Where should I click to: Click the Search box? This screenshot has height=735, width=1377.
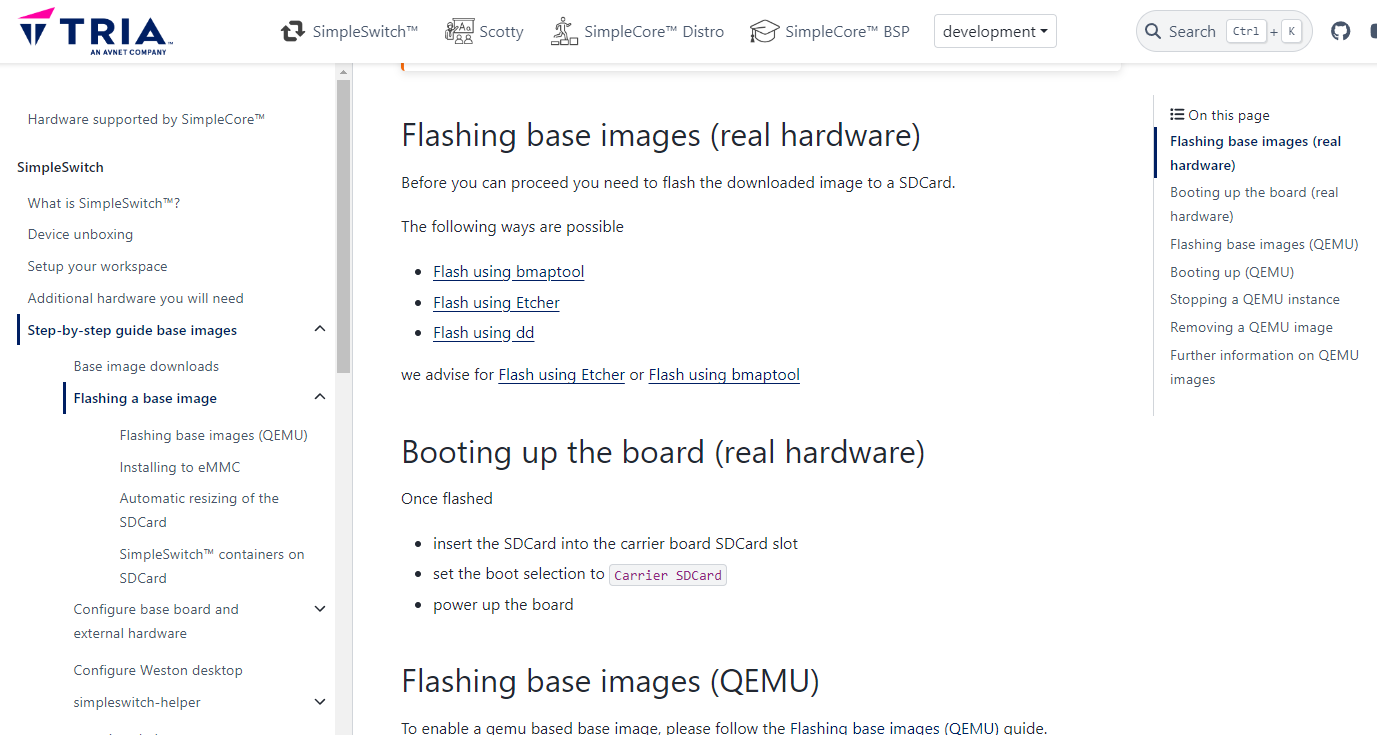click(x=1224, y=31)
